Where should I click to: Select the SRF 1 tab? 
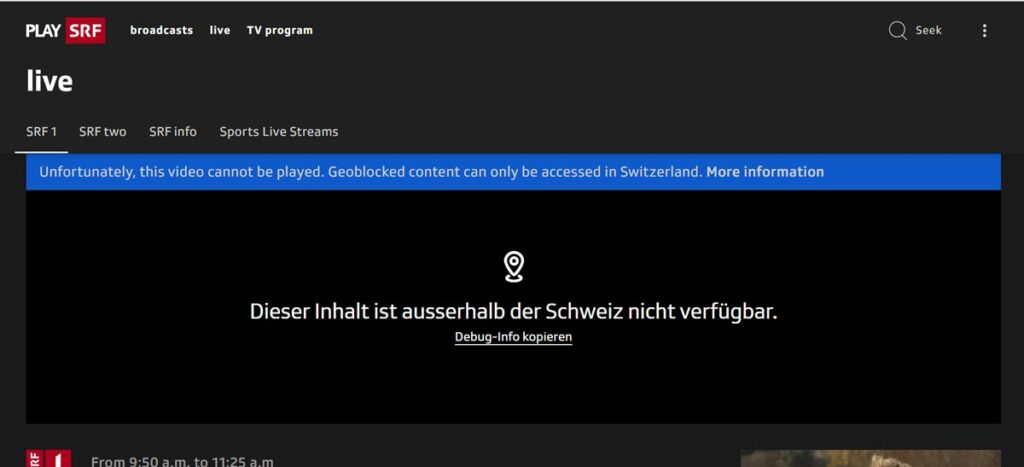pos(41,131)
